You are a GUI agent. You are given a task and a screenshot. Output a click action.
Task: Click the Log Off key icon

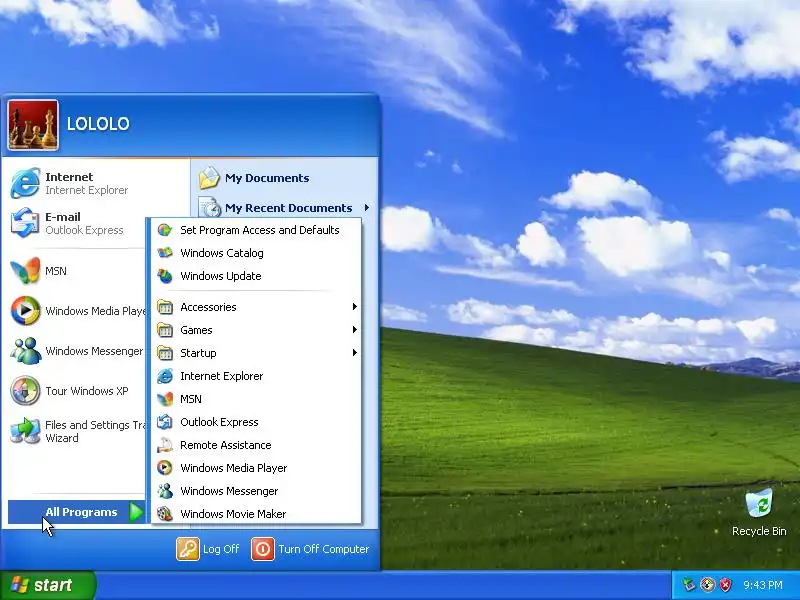pyautogui.click(x=188, y=549)
